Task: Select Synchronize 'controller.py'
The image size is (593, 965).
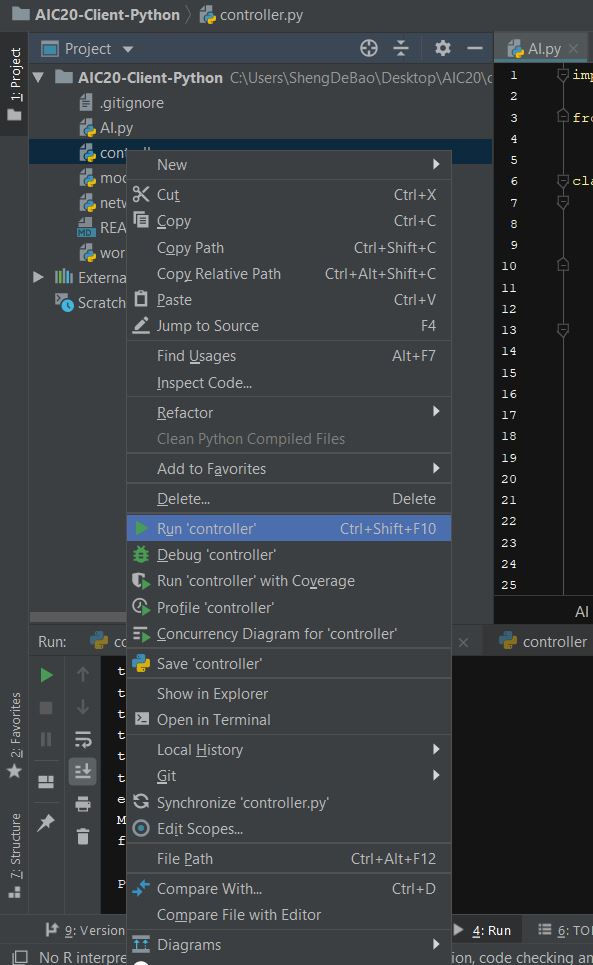Action: pos(289,803)
